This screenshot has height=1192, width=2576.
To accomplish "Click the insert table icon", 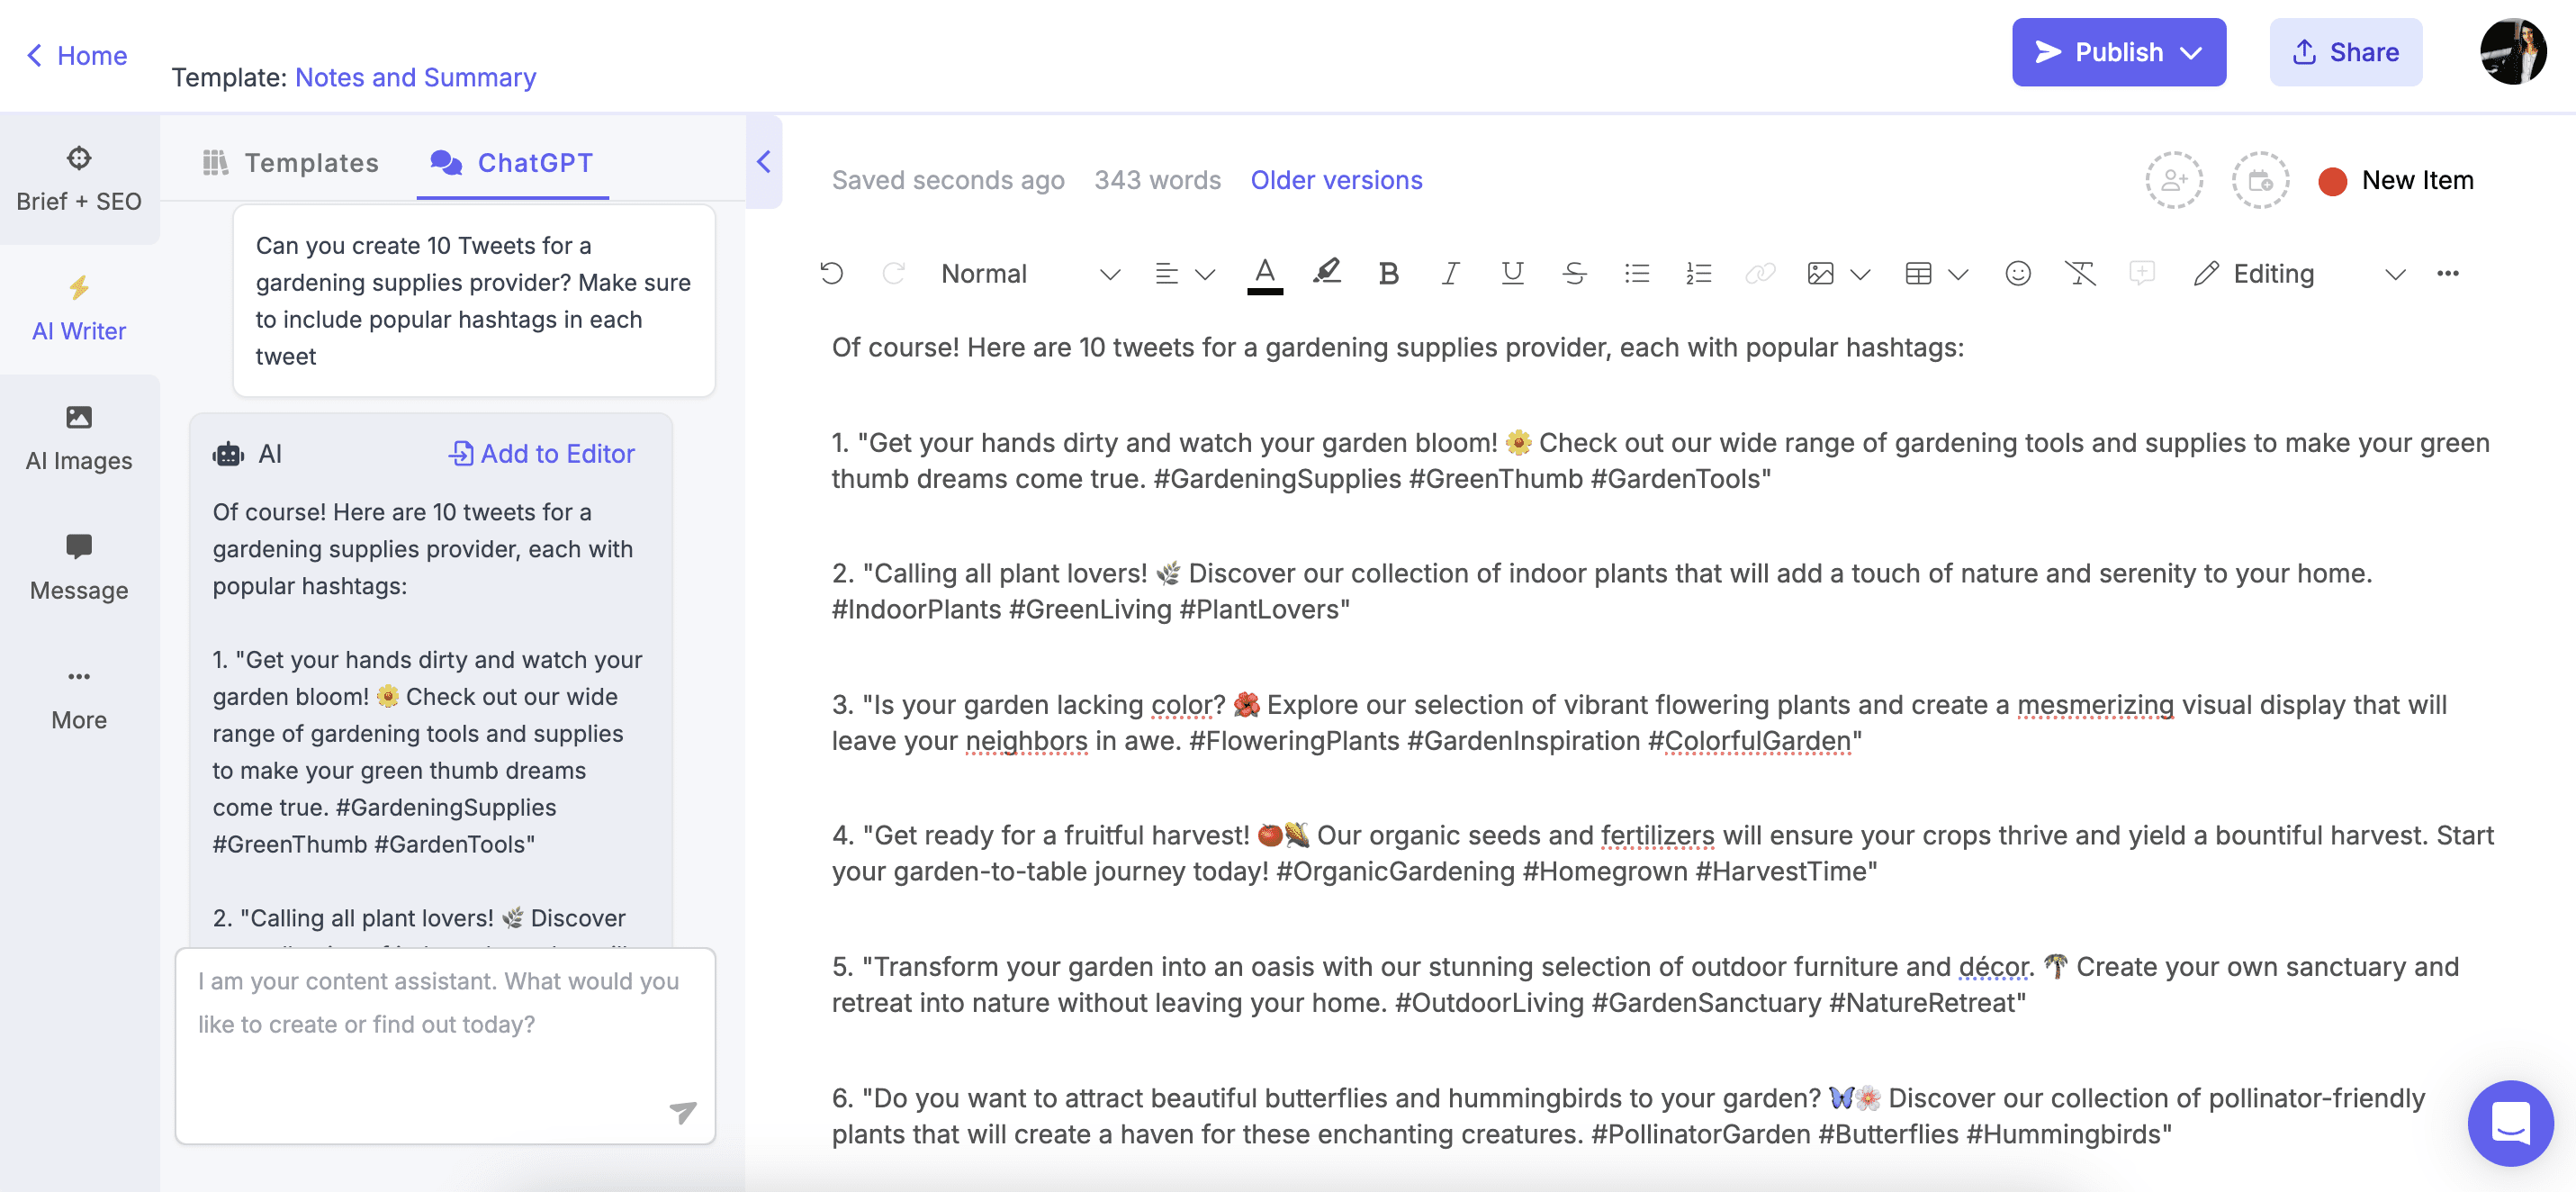I will click(x=1918, y=273).
